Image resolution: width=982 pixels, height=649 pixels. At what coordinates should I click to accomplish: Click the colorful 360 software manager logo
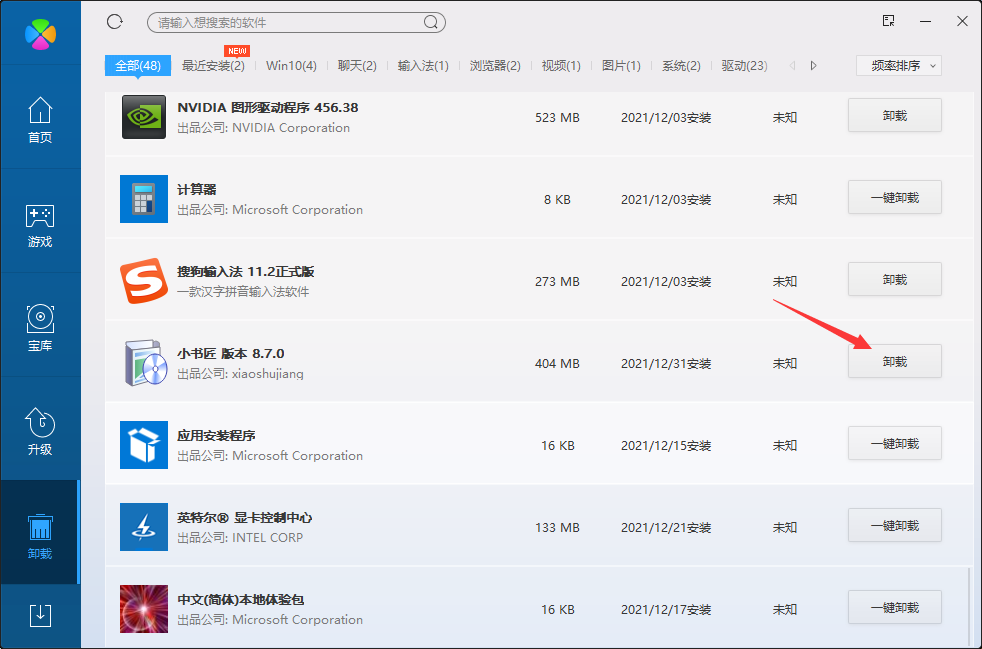pyautogui.click(x=40, y=33)
